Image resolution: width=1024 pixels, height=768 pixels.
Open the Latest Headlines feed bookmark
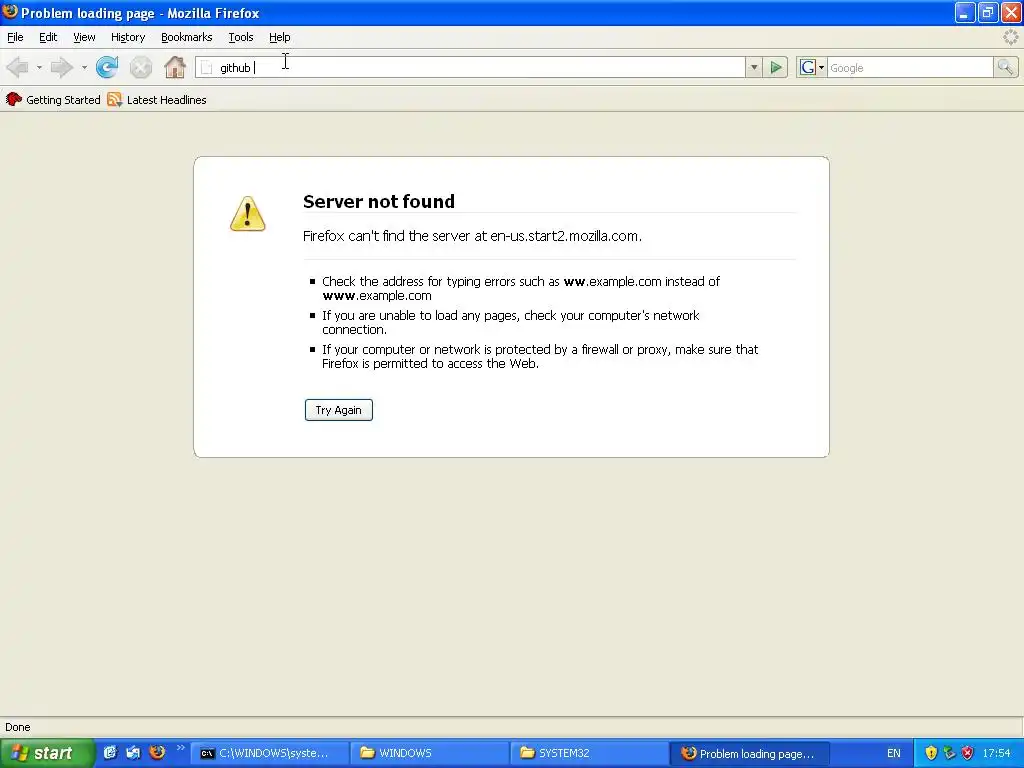(x=157, y=100)
